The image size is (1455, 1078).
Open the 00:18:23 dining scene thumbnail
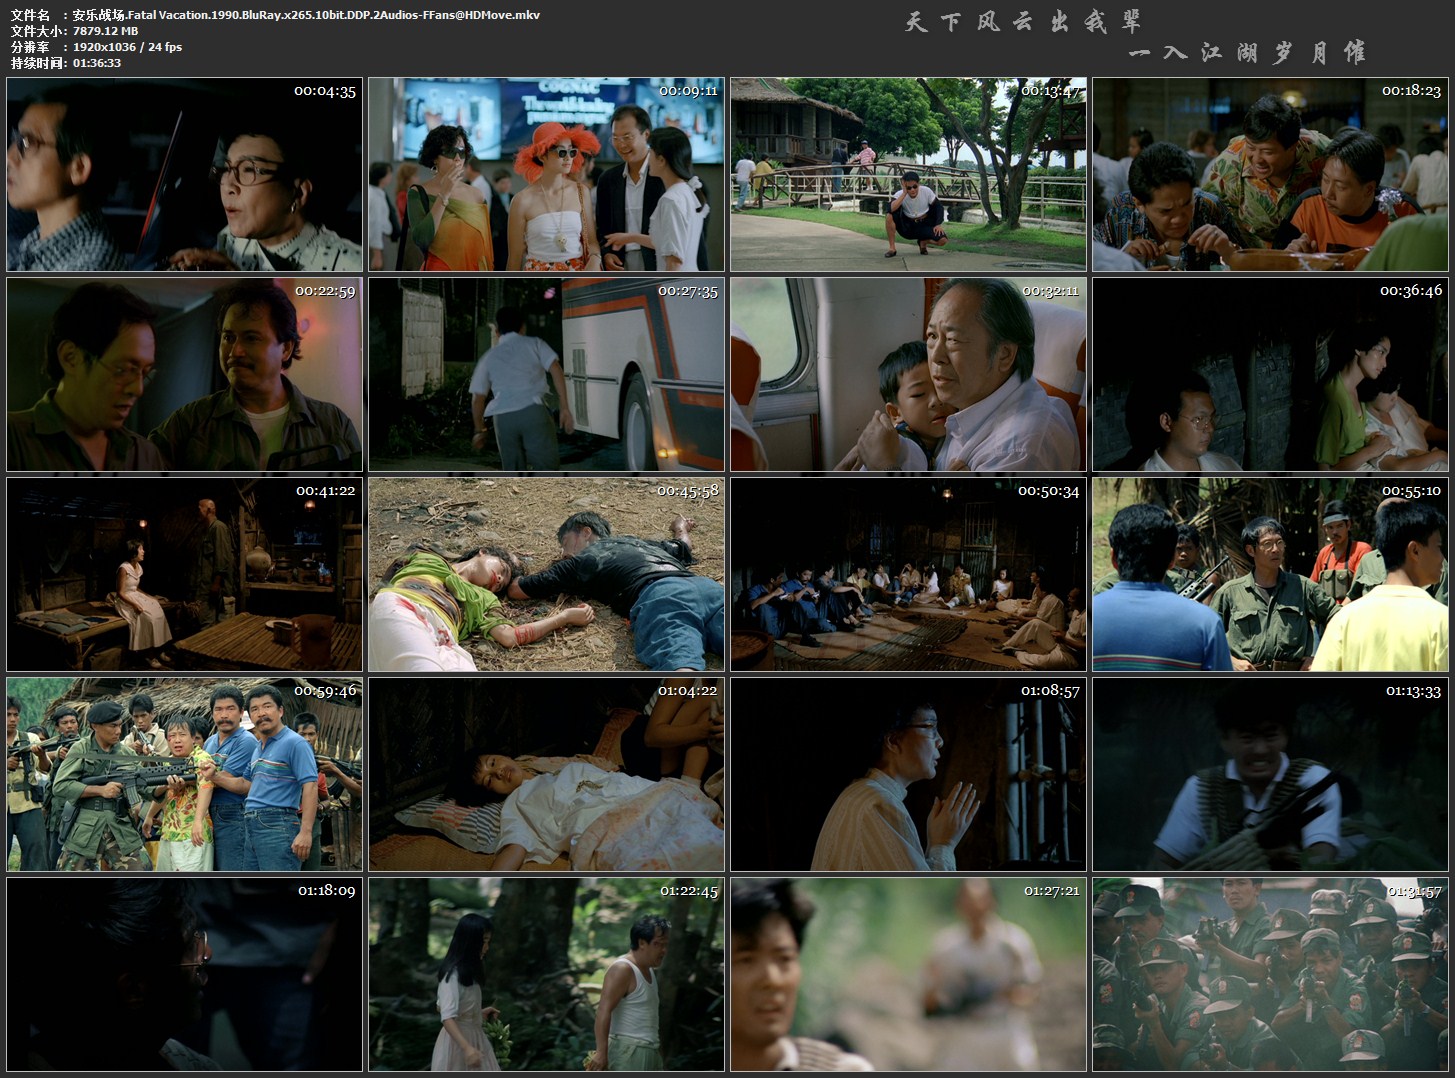[x=1270, y=174]
